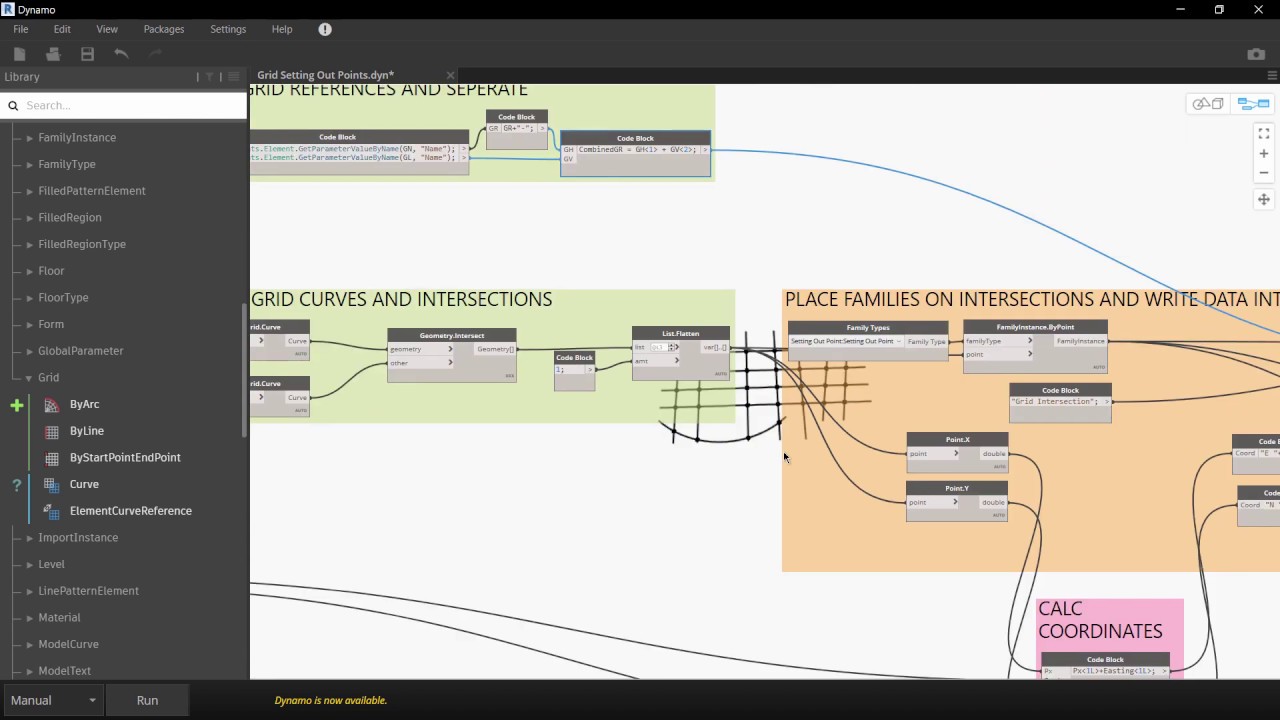Create a new file with the toolbar icon
The image size is (1280, 720).
20,54
